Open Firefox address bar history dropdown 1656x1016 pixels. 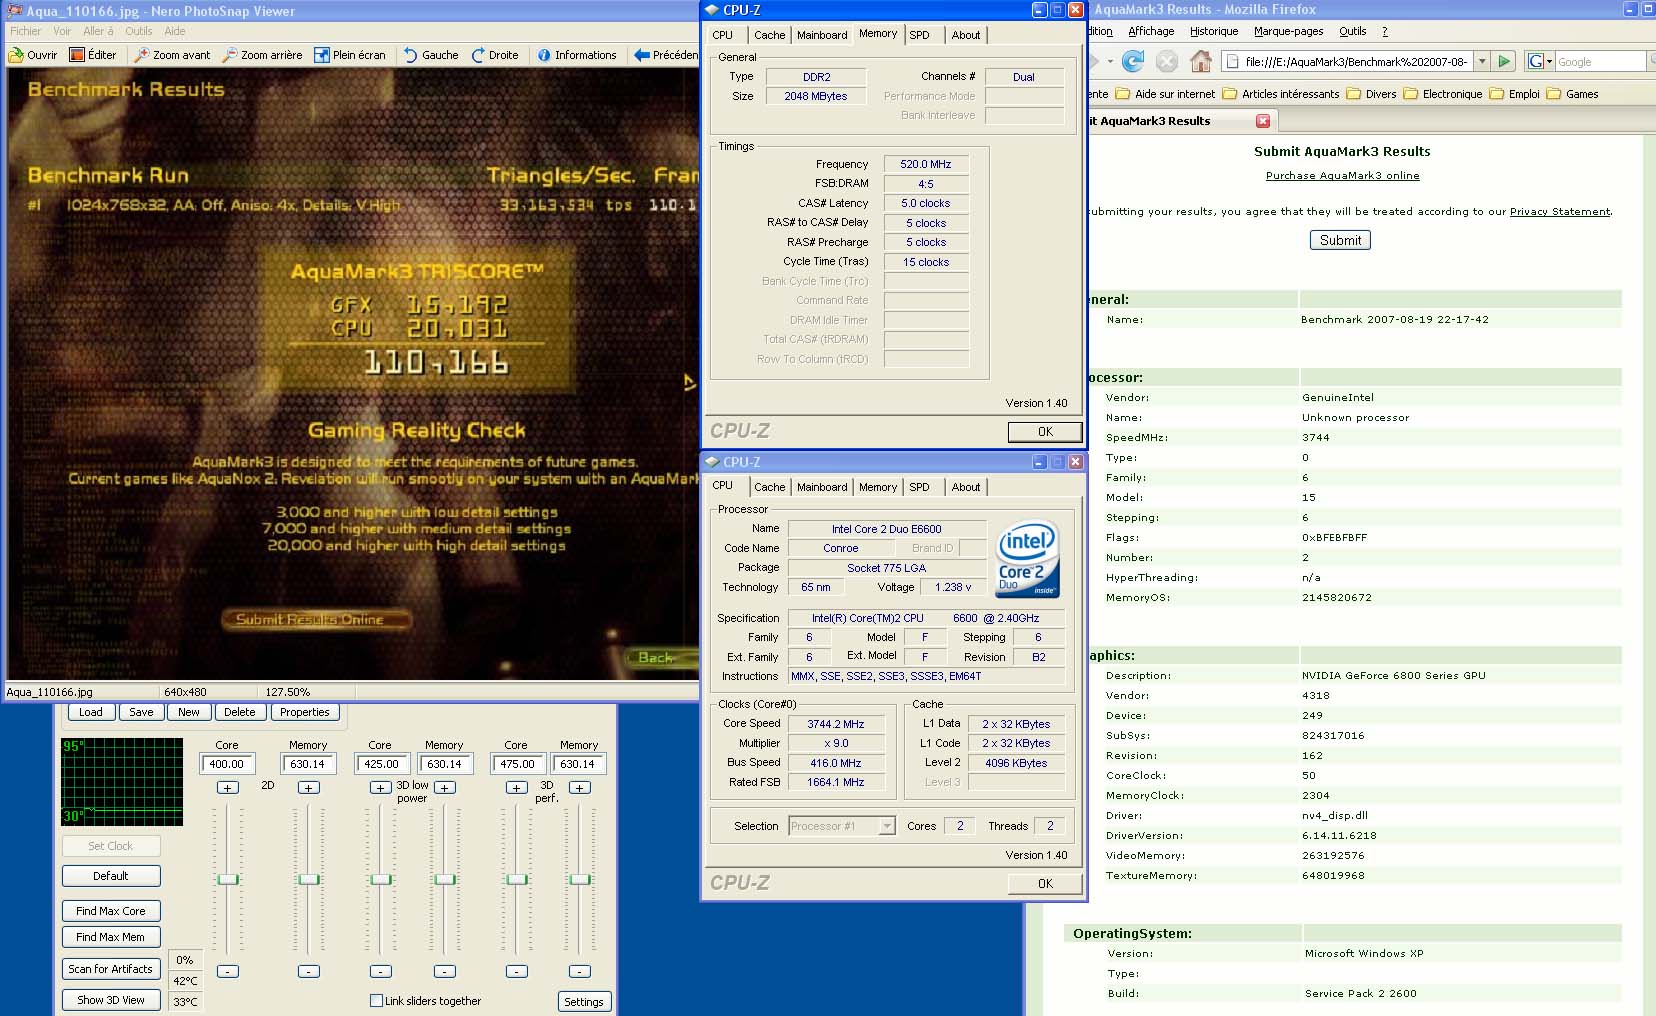point(1482,61)
